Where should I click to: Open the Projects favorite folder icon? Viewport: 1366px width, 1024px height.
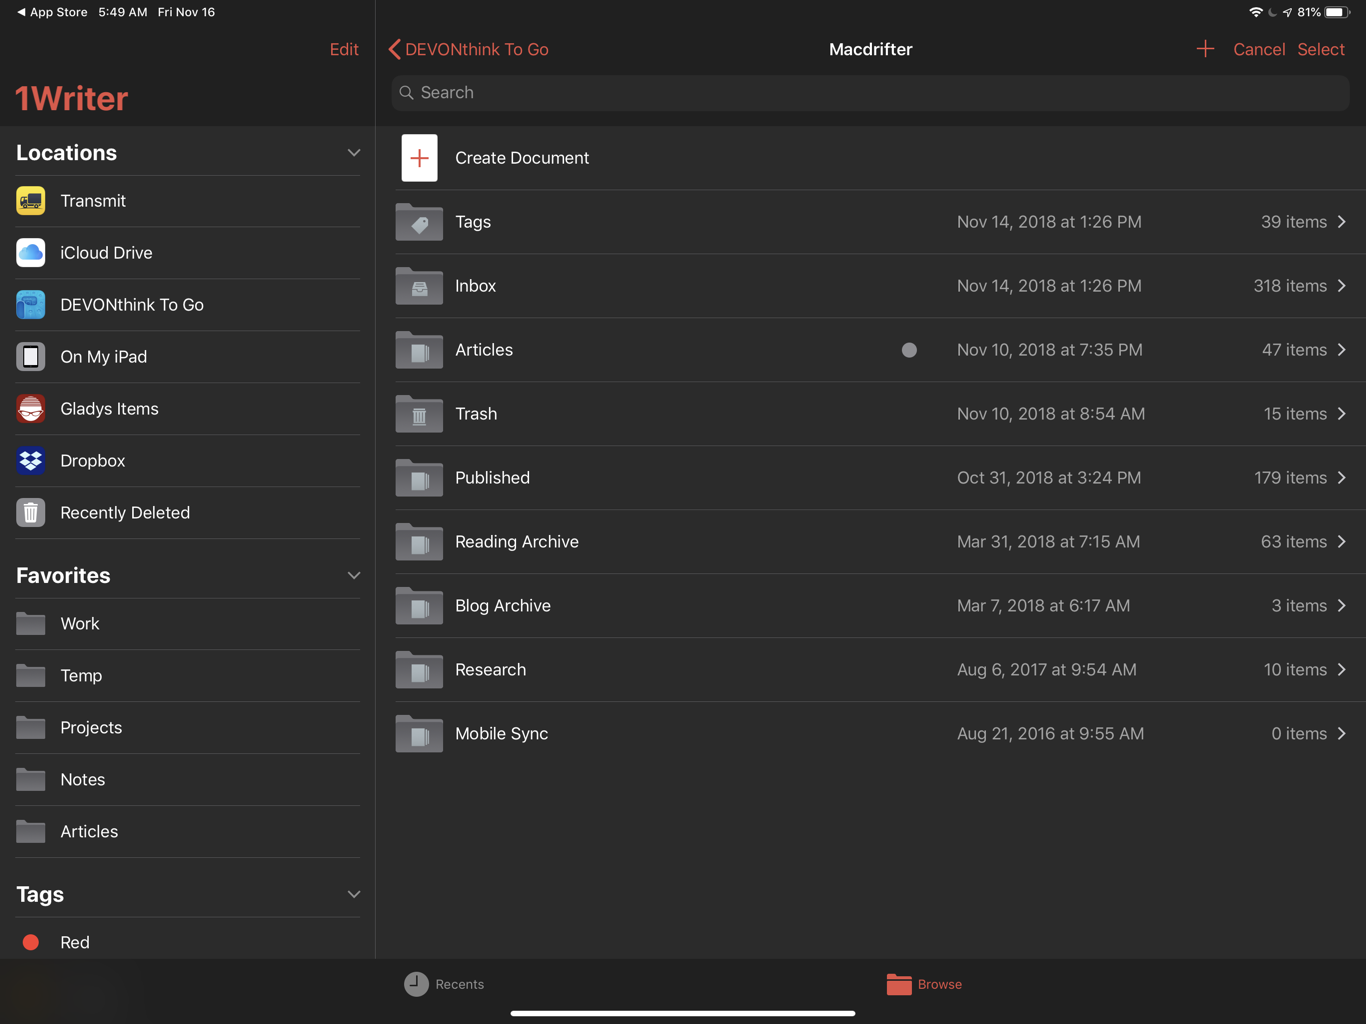(x=31, y=728)
